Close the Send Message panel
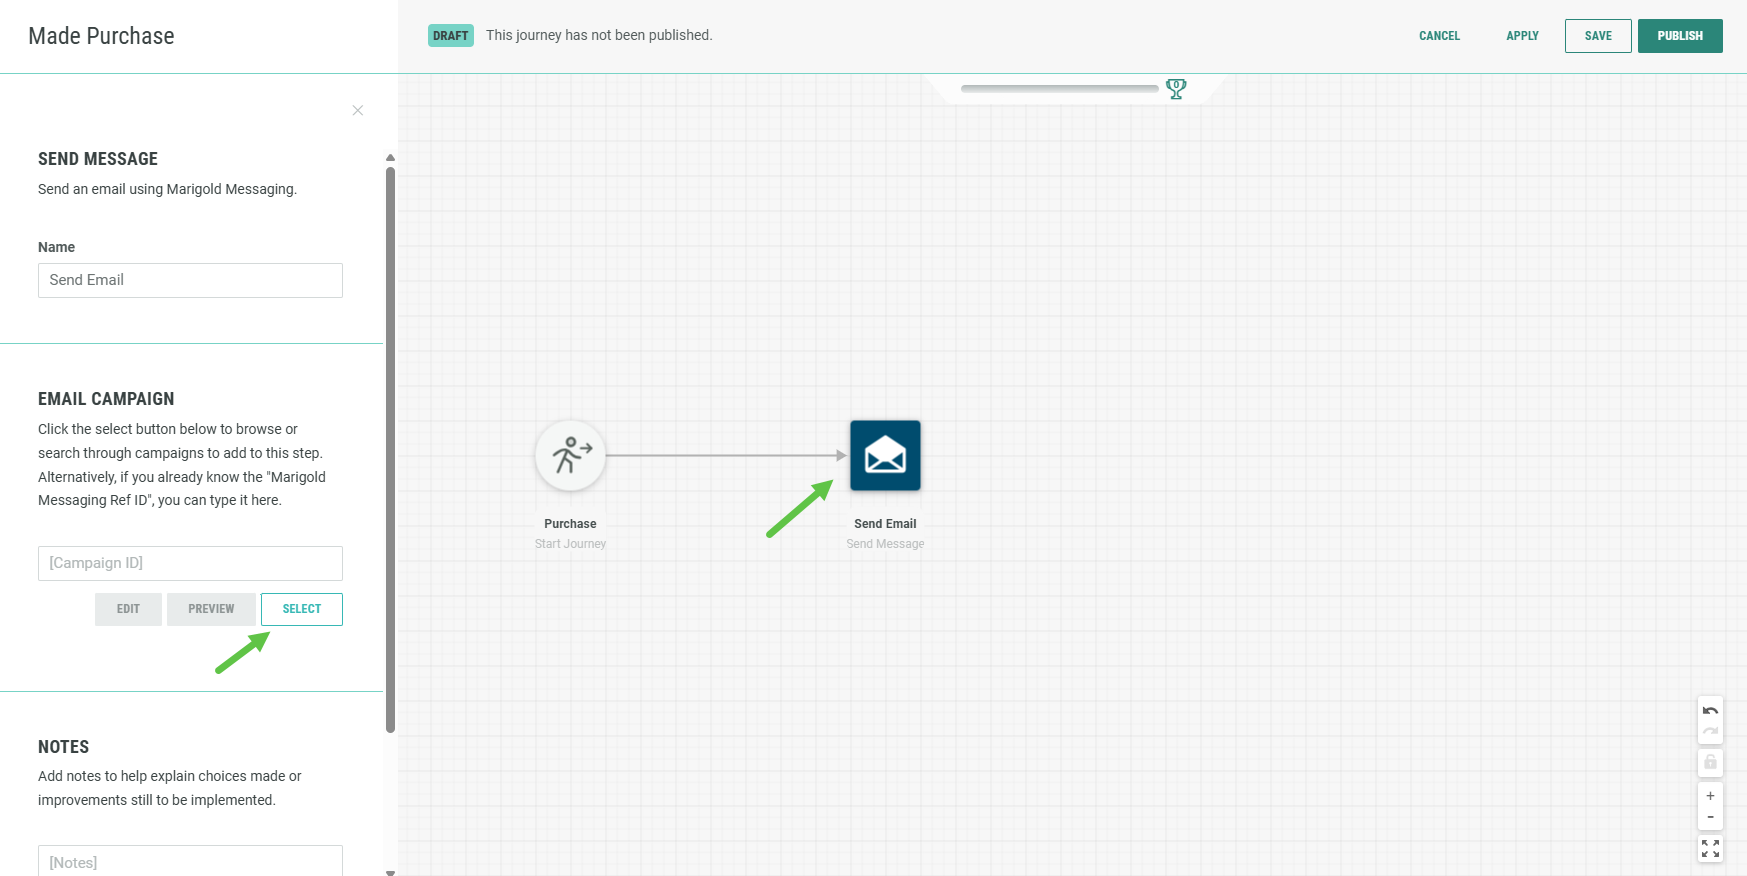Image resolution: width=1747 pixels, height=876 pixels. tap(358, 110)
